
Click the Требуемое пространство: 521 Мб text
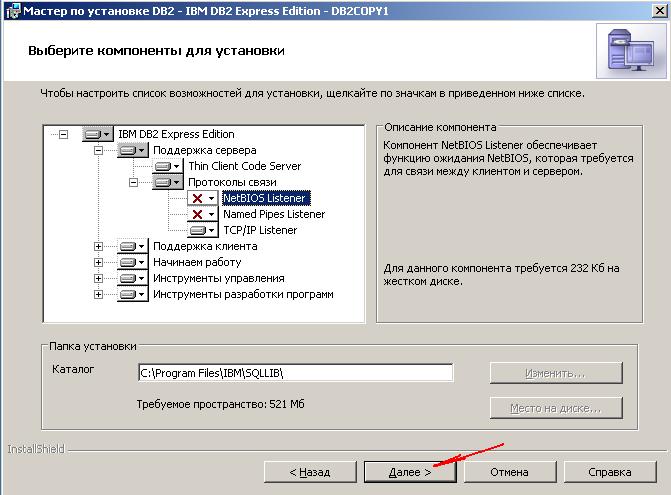click(220, 404)
